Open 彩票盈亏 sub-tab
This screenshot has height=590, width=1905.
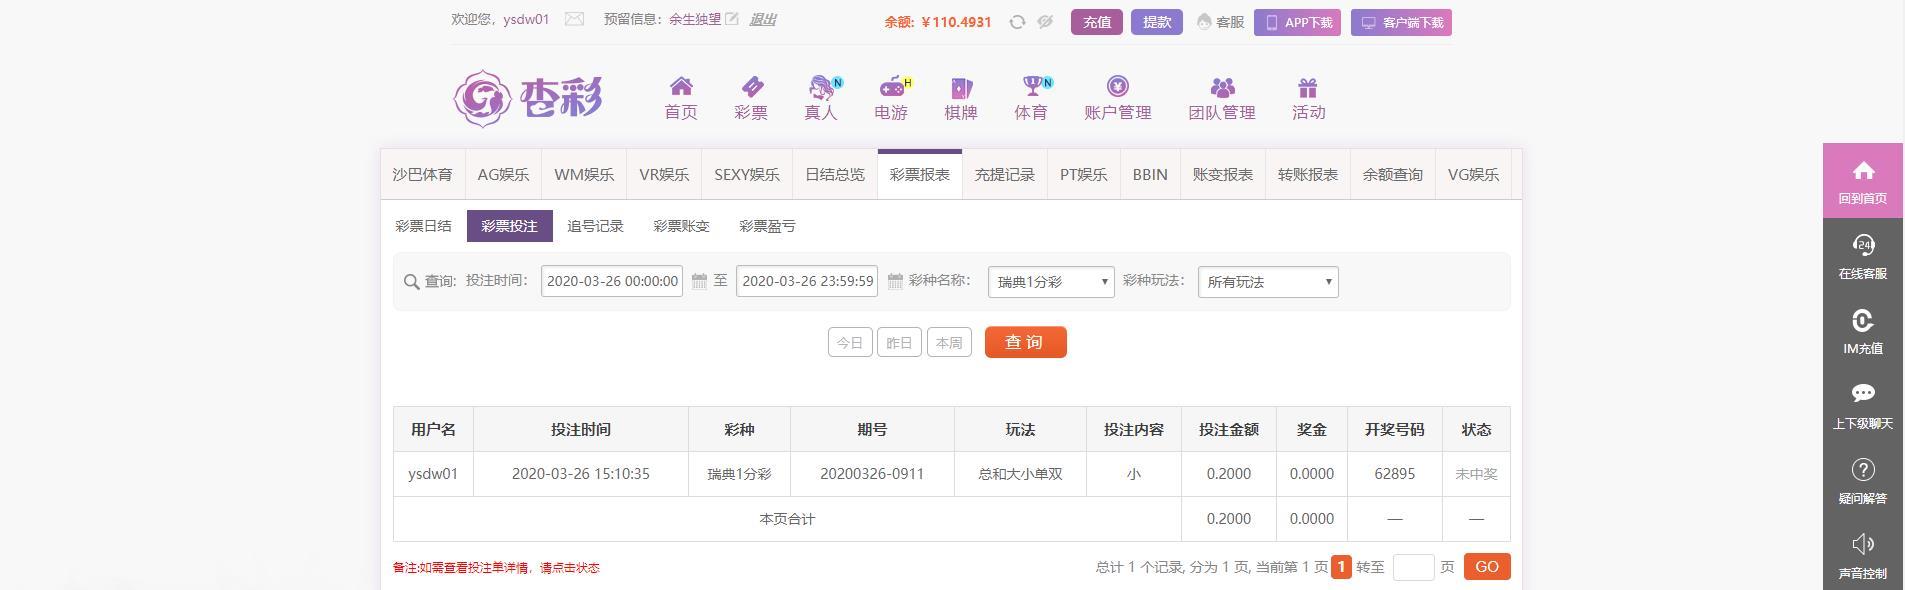[768, 226]
